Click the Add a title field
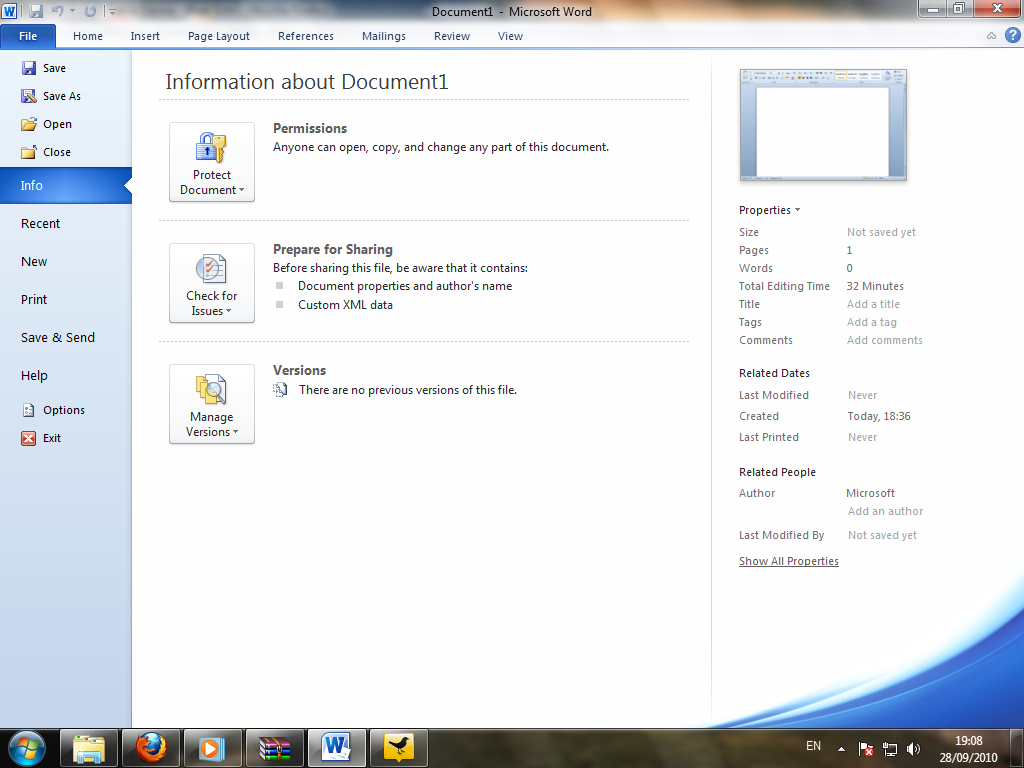1024x768 pixels. point(873,304)
